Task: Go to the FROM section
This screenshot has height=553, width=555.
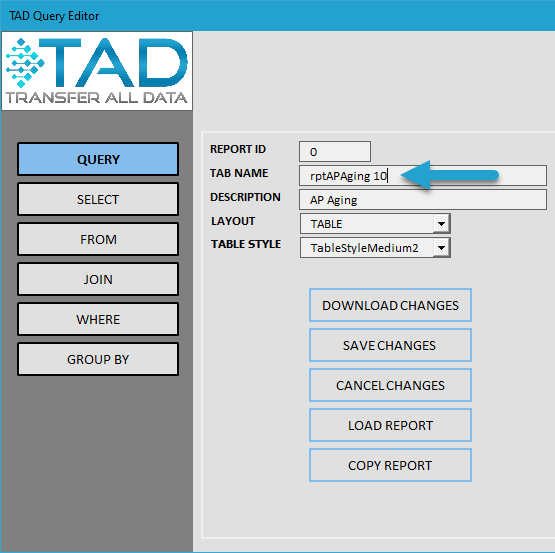Action: (x=98, y=239)
